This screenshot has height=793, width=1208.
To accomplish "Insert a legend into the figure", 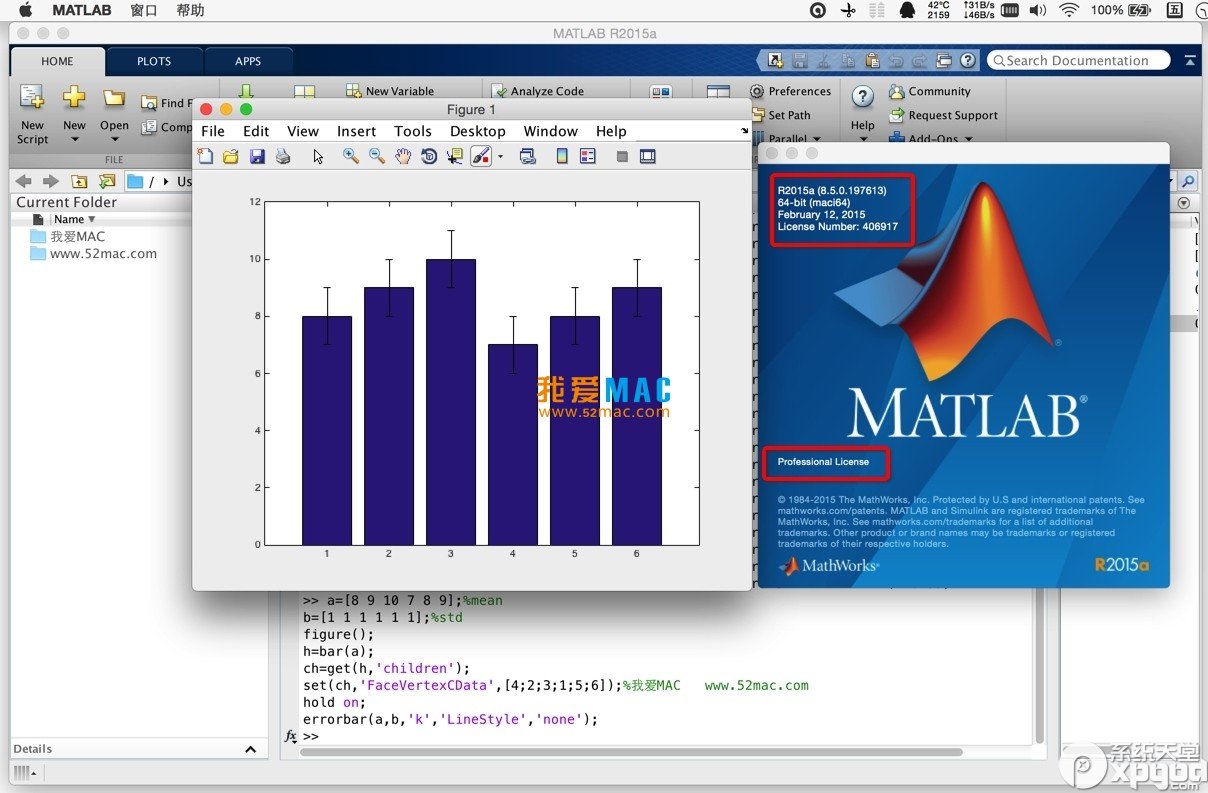I will click(589, 156).
